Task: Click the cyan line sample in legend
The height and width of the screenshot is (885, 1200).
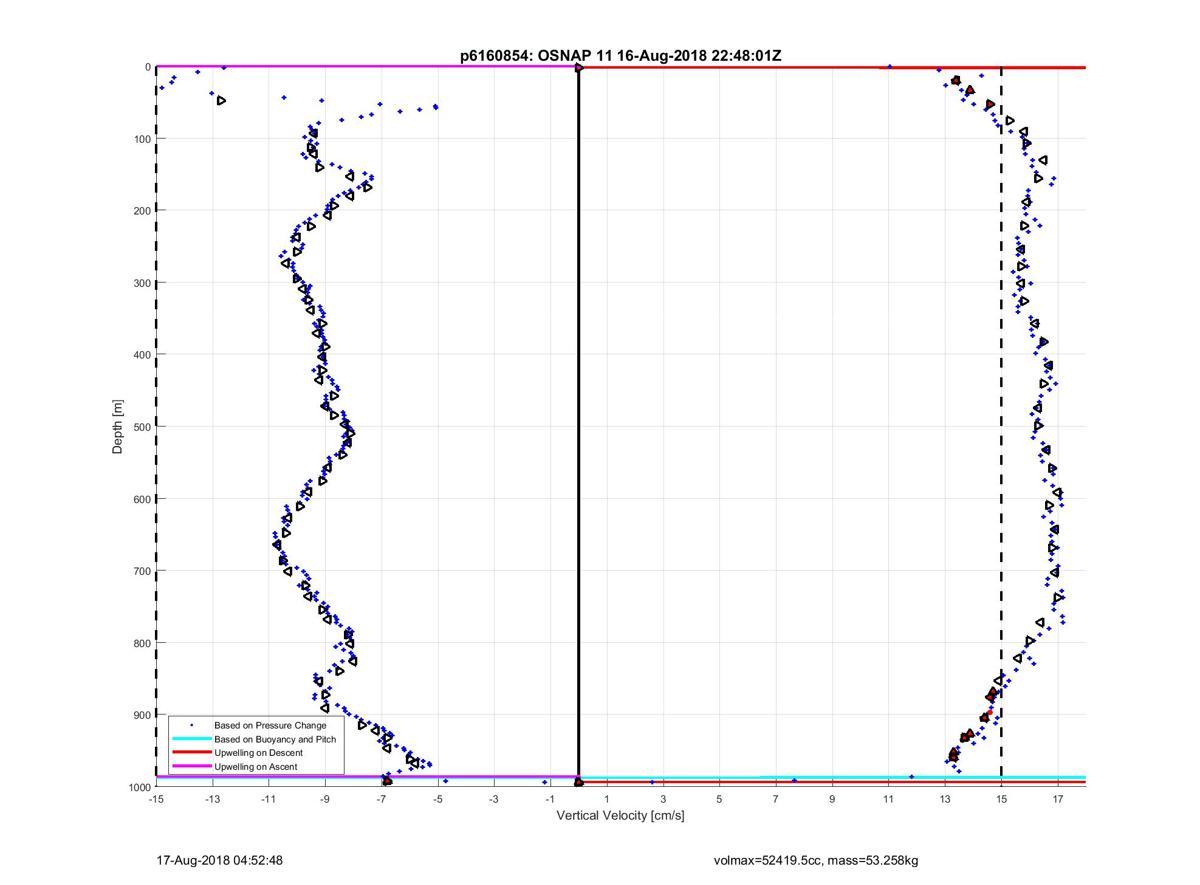Action: point(191,739)
